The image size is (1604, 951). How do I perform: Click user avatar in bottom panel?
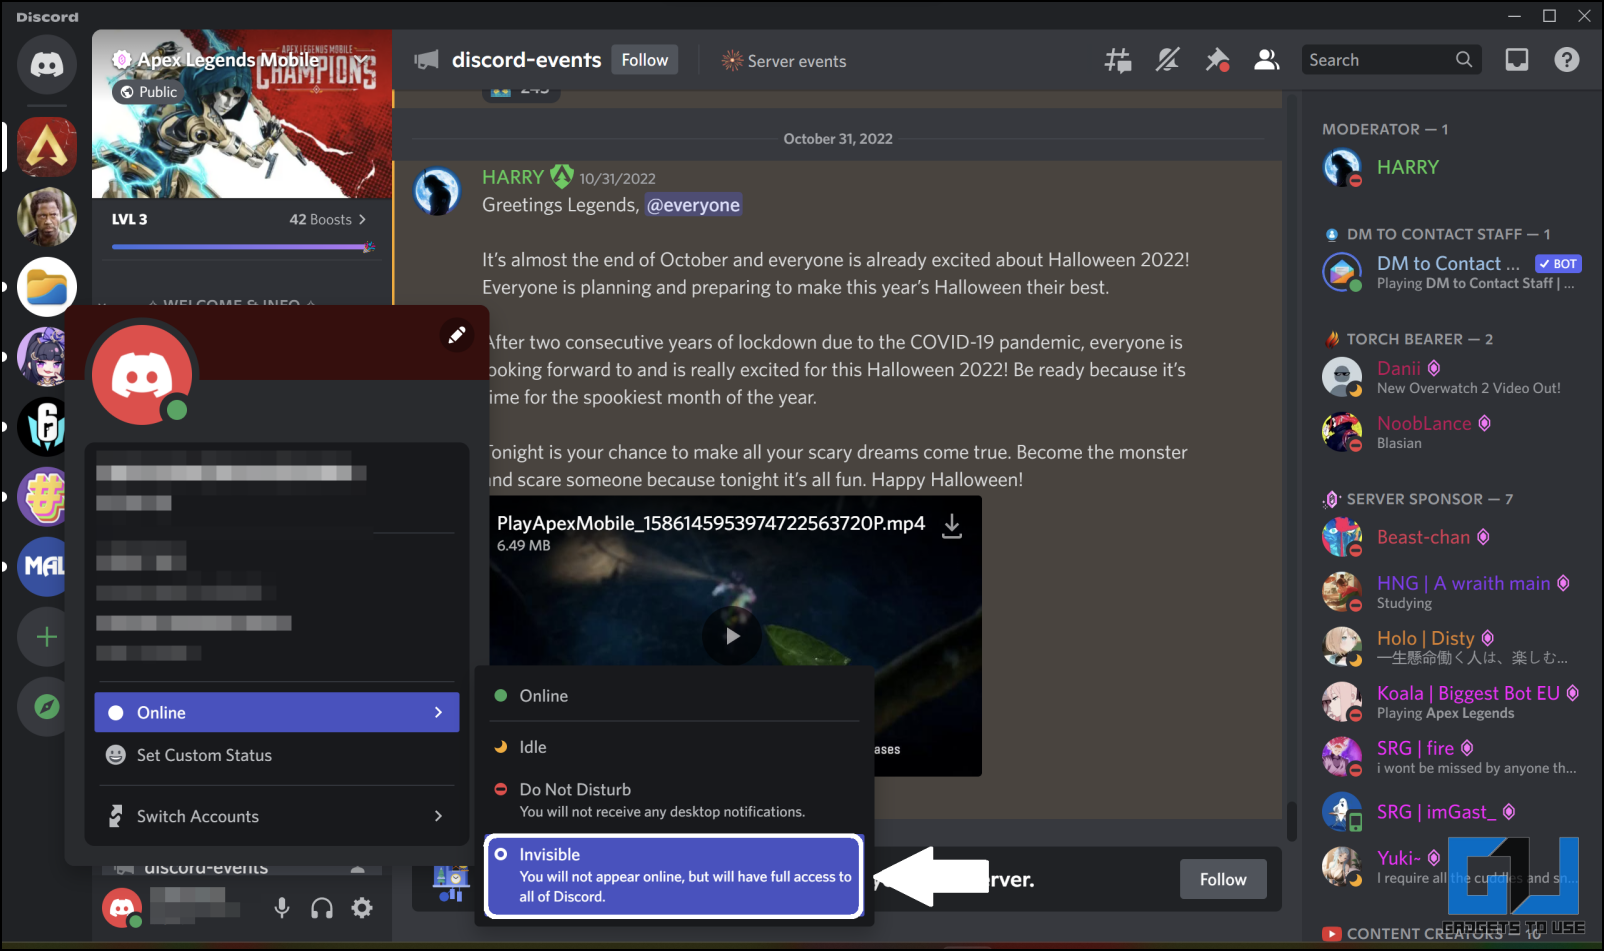(x=122, y=908)
